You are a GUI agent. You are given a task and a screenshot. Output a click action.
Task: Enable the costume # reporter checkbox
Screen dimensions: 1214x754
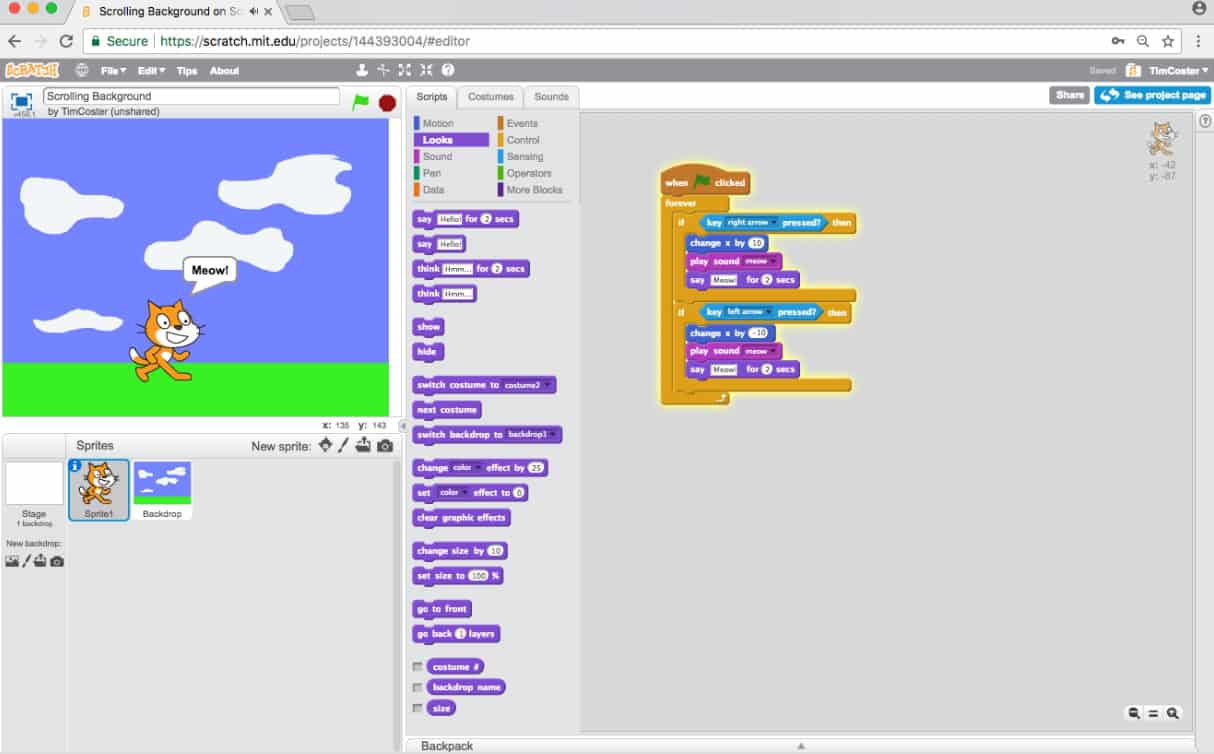point(417,666)
